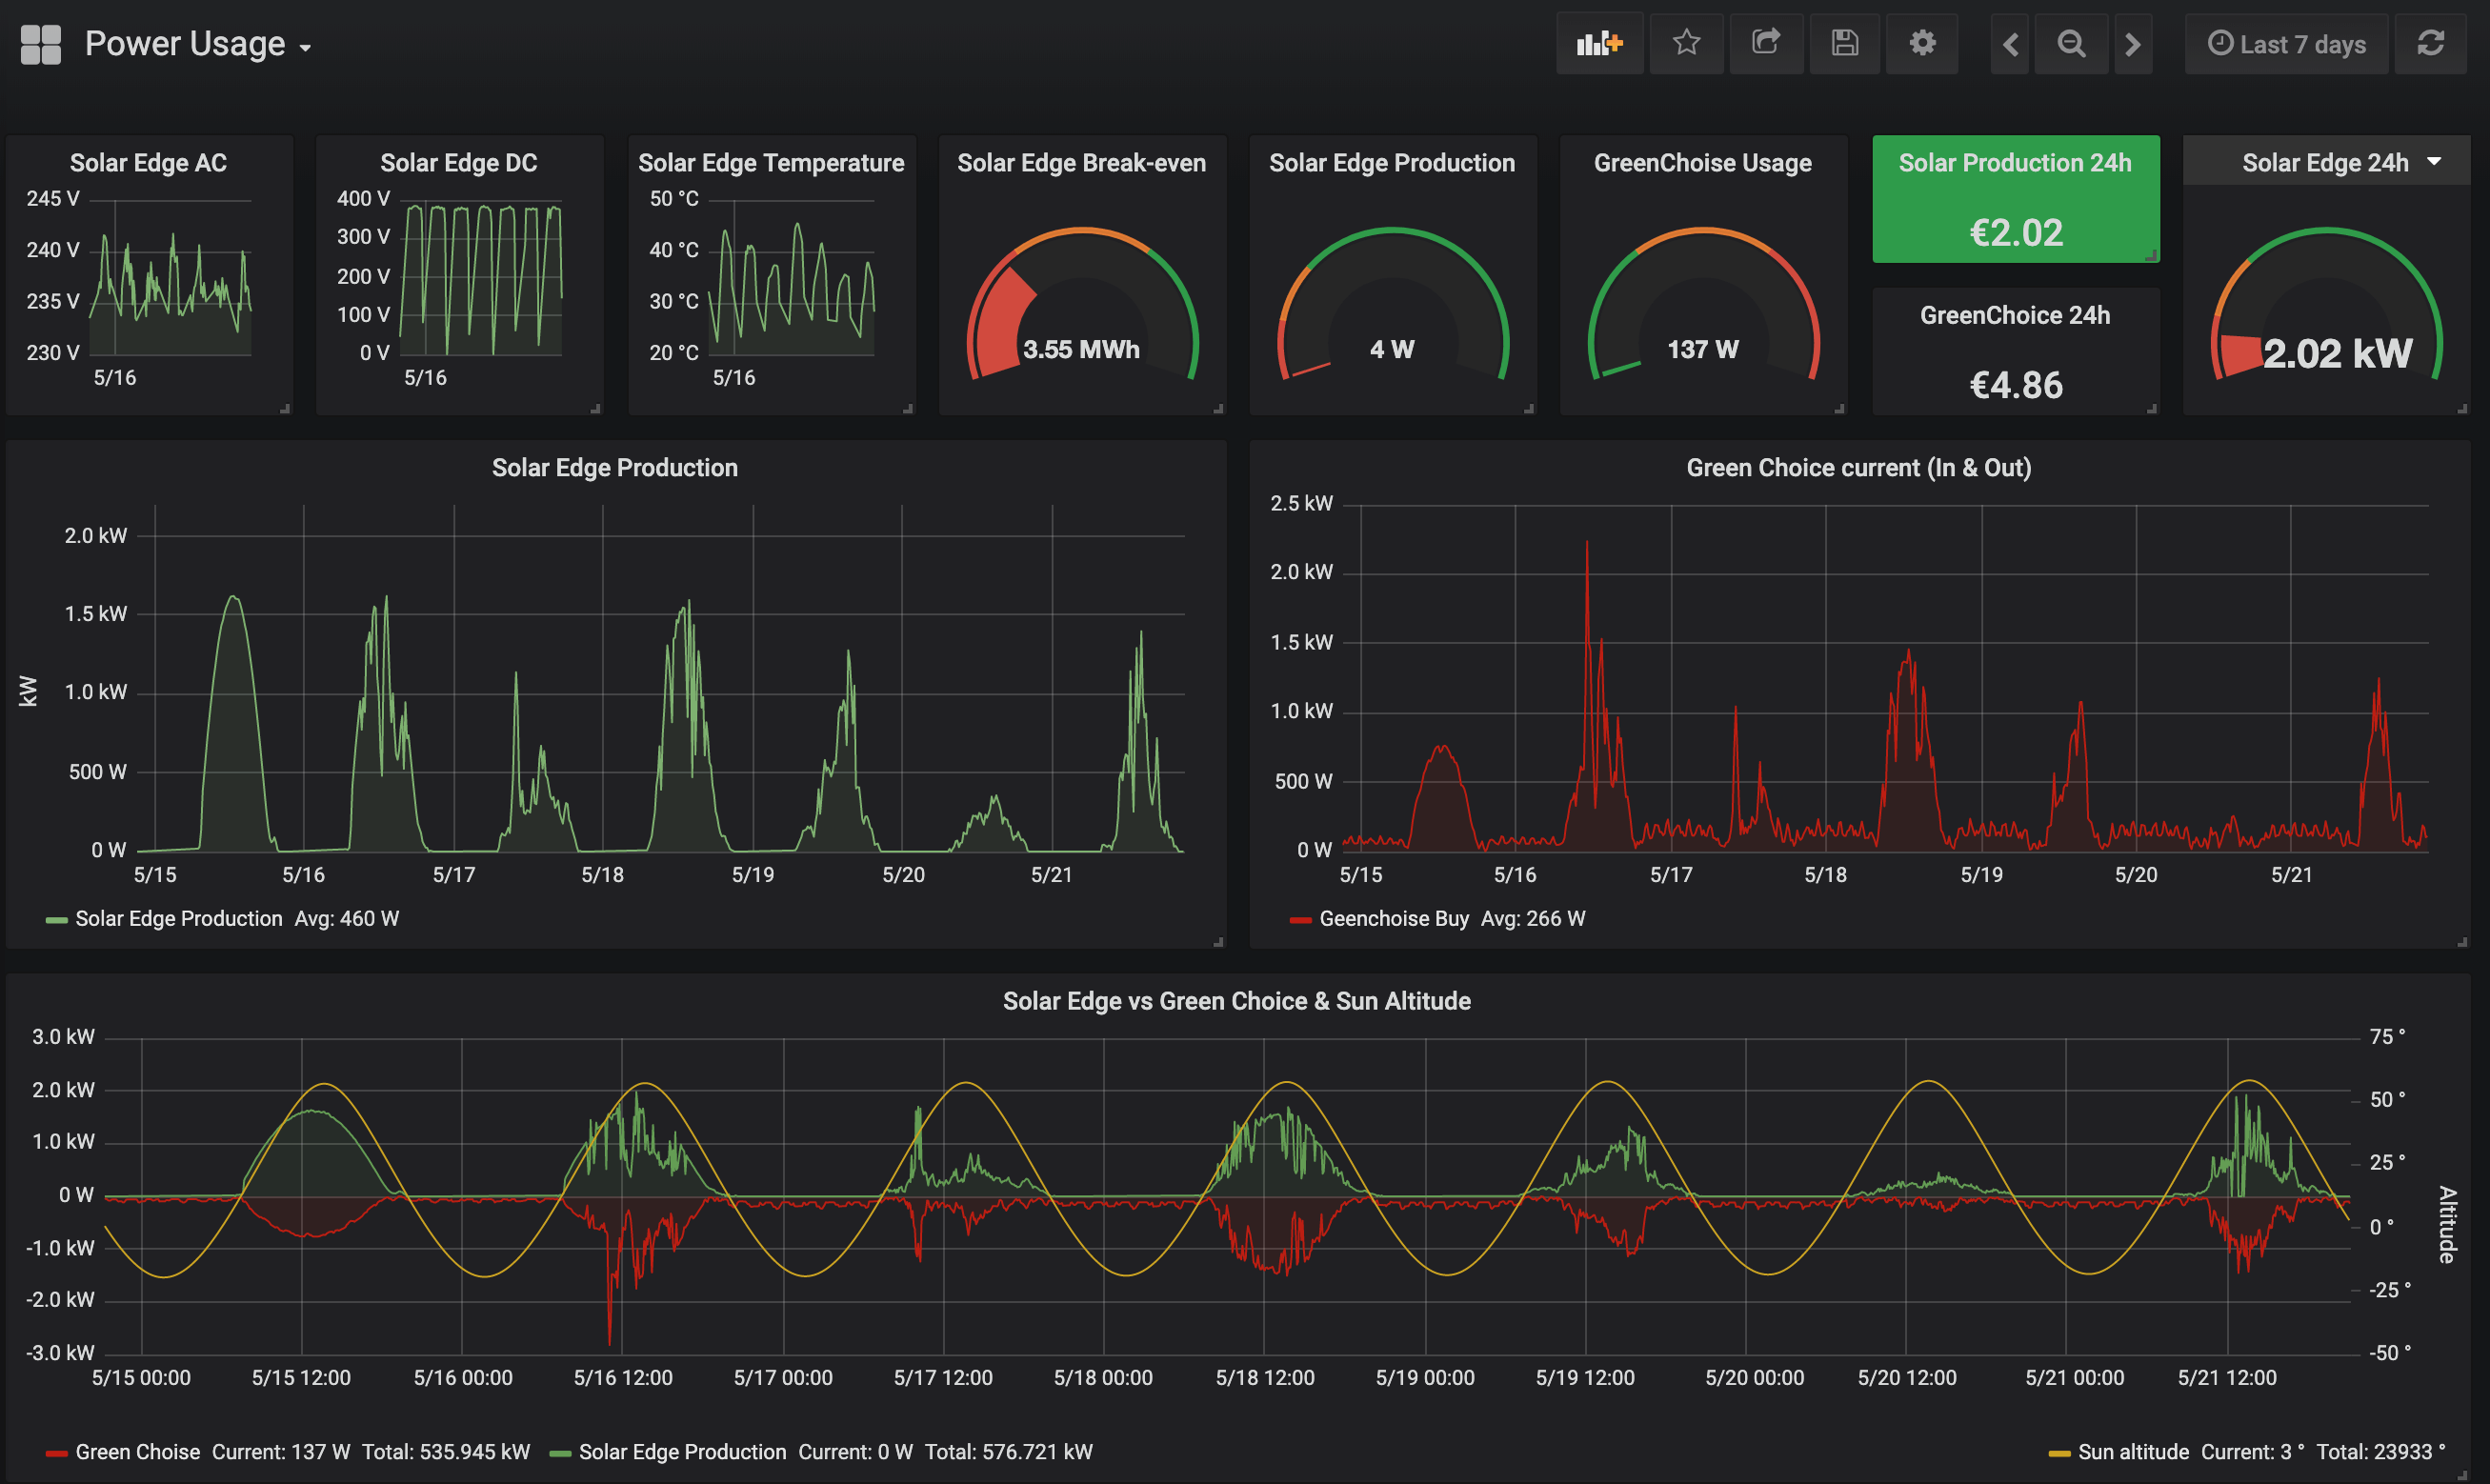Toggle the Geenchoise Buy legend series
Screen dimensions: 2490x1484
pyautogui.click(x=1393, y=919)
